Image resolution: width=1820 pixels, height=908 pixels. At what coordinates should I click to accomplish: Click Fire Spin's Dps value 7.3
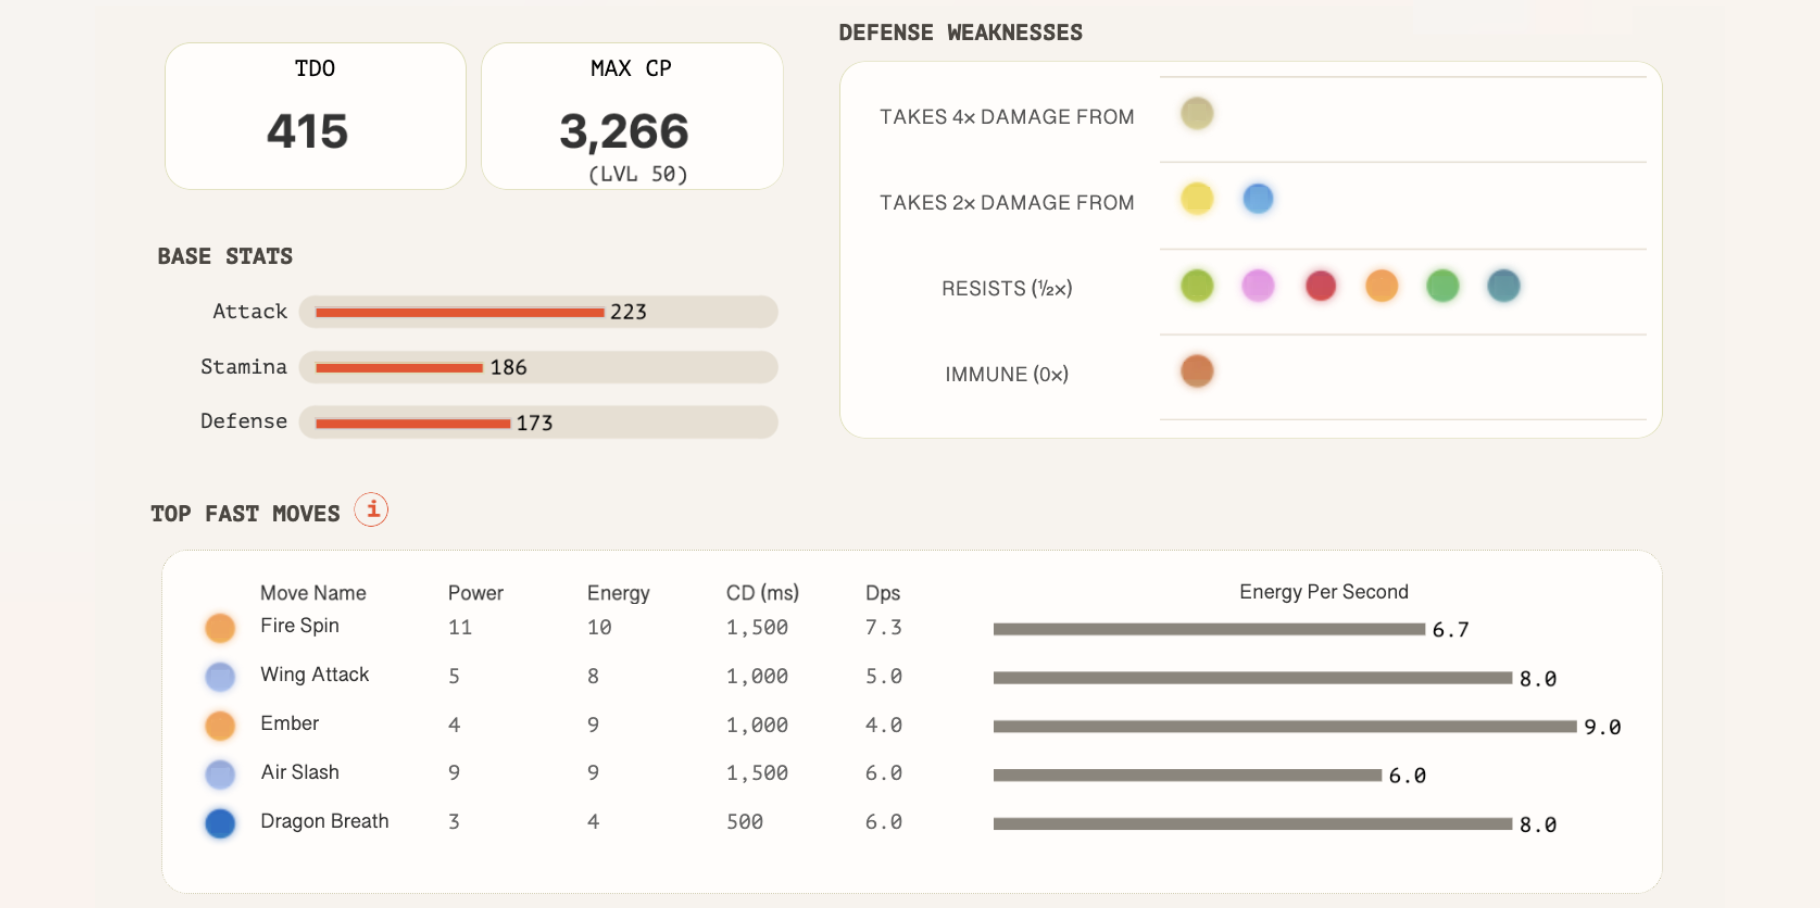click(883, 627)
